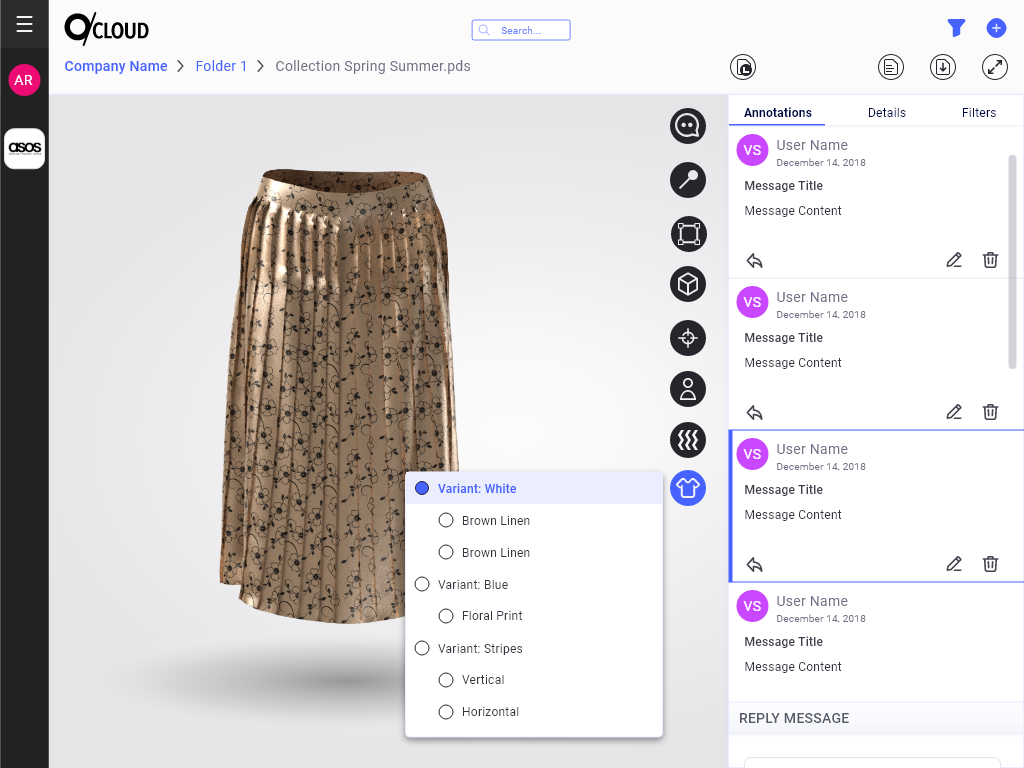This screenshot has width=1024, height=768.
Task: Switch to the Details tab
Action: coord(886,113)
